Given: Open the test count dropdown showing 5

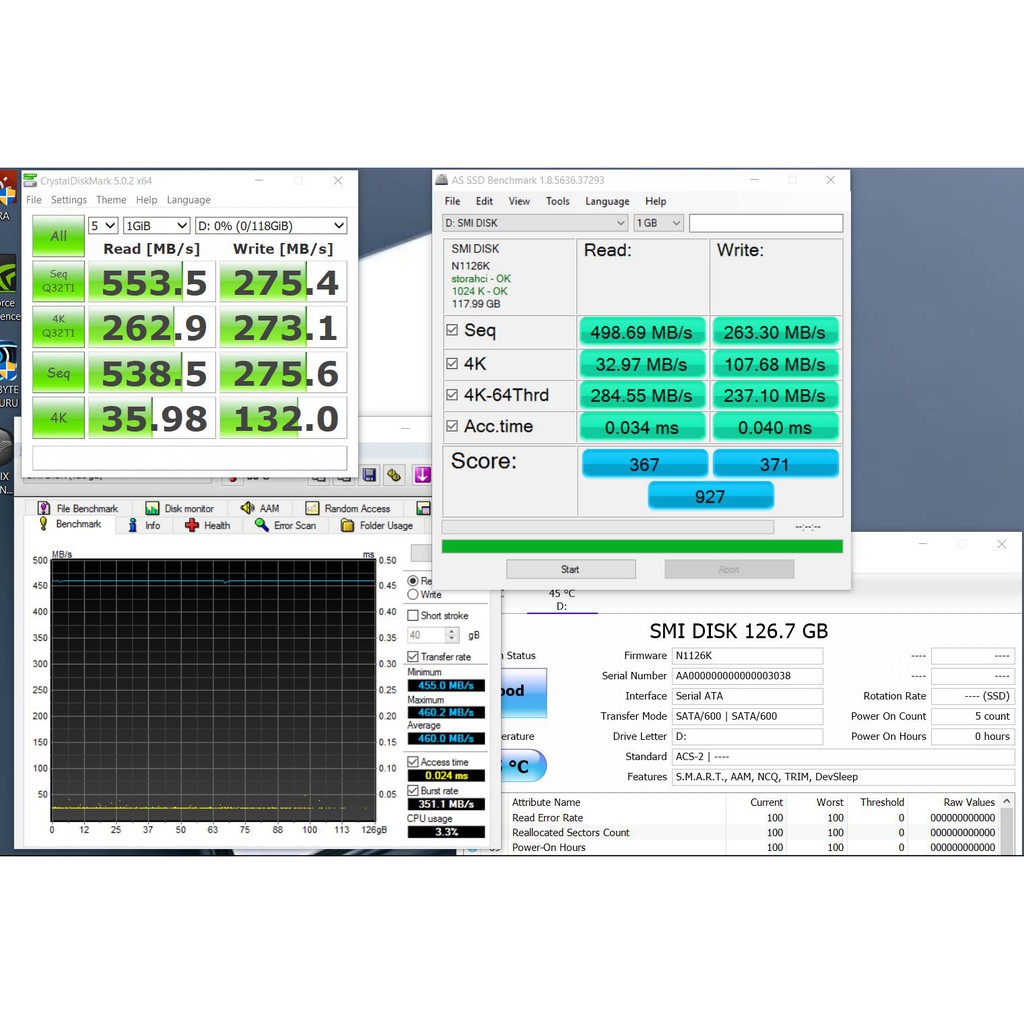Looking at the screenshot, I should tap(103, 225).
